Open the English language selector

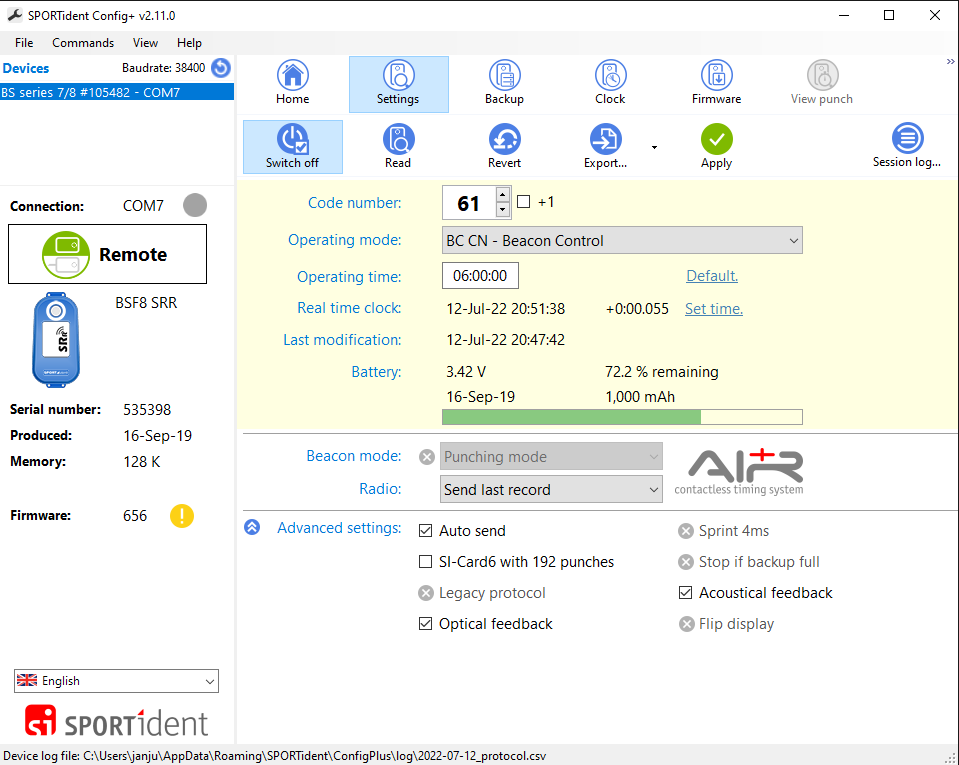coord(116,681)
